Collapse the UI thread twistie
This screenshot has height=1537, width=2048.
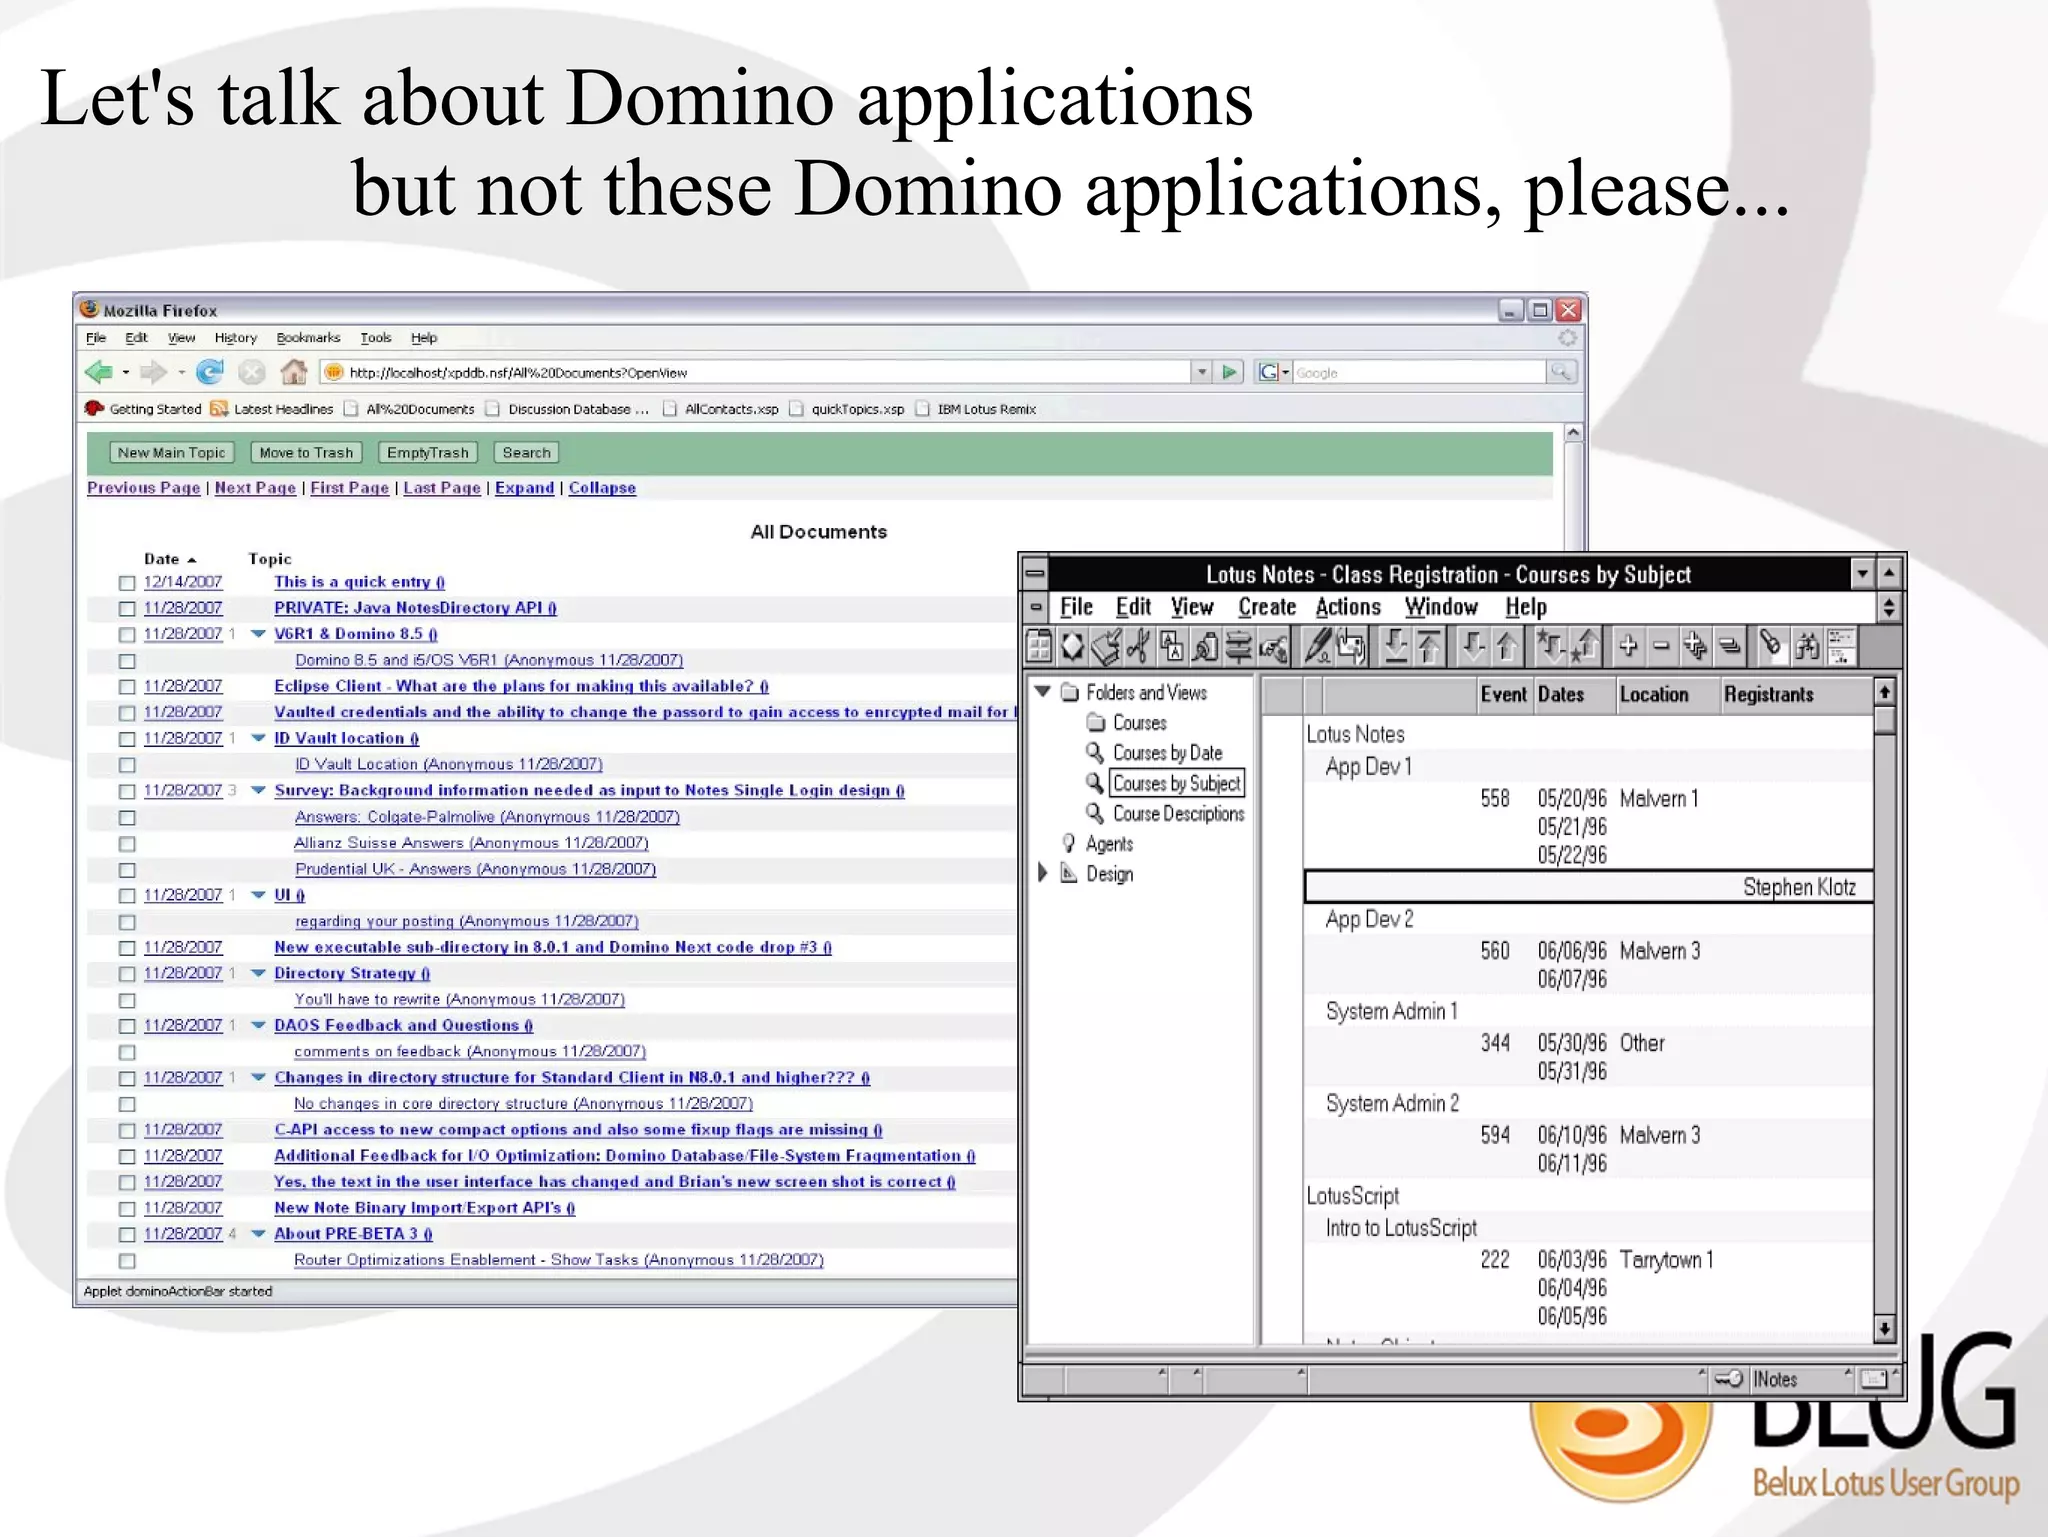coord(258,895)
